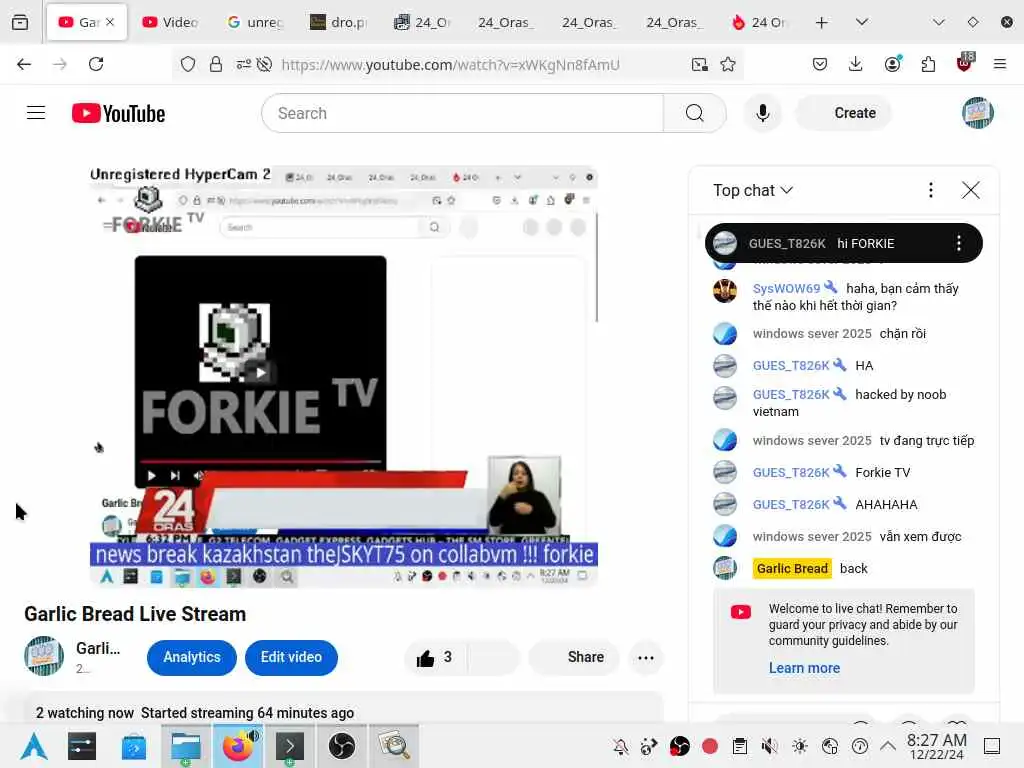Open system settings mixer taskbar icon
The image size is (1024, 768).
[x=82, y=746]
